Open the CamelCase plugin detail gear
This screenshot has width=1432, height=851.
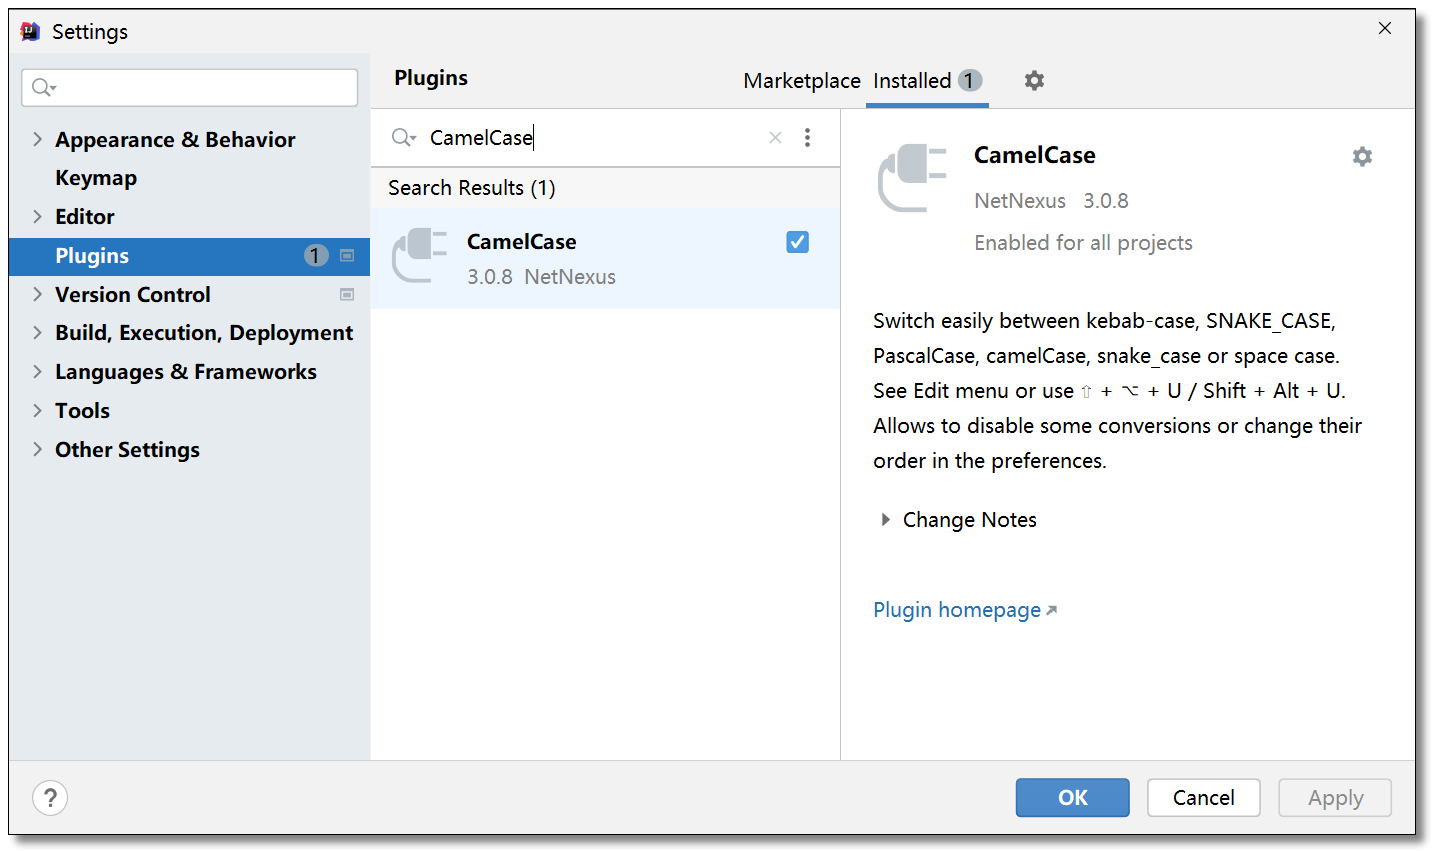pyautogui.click(x=1362, y=156)
